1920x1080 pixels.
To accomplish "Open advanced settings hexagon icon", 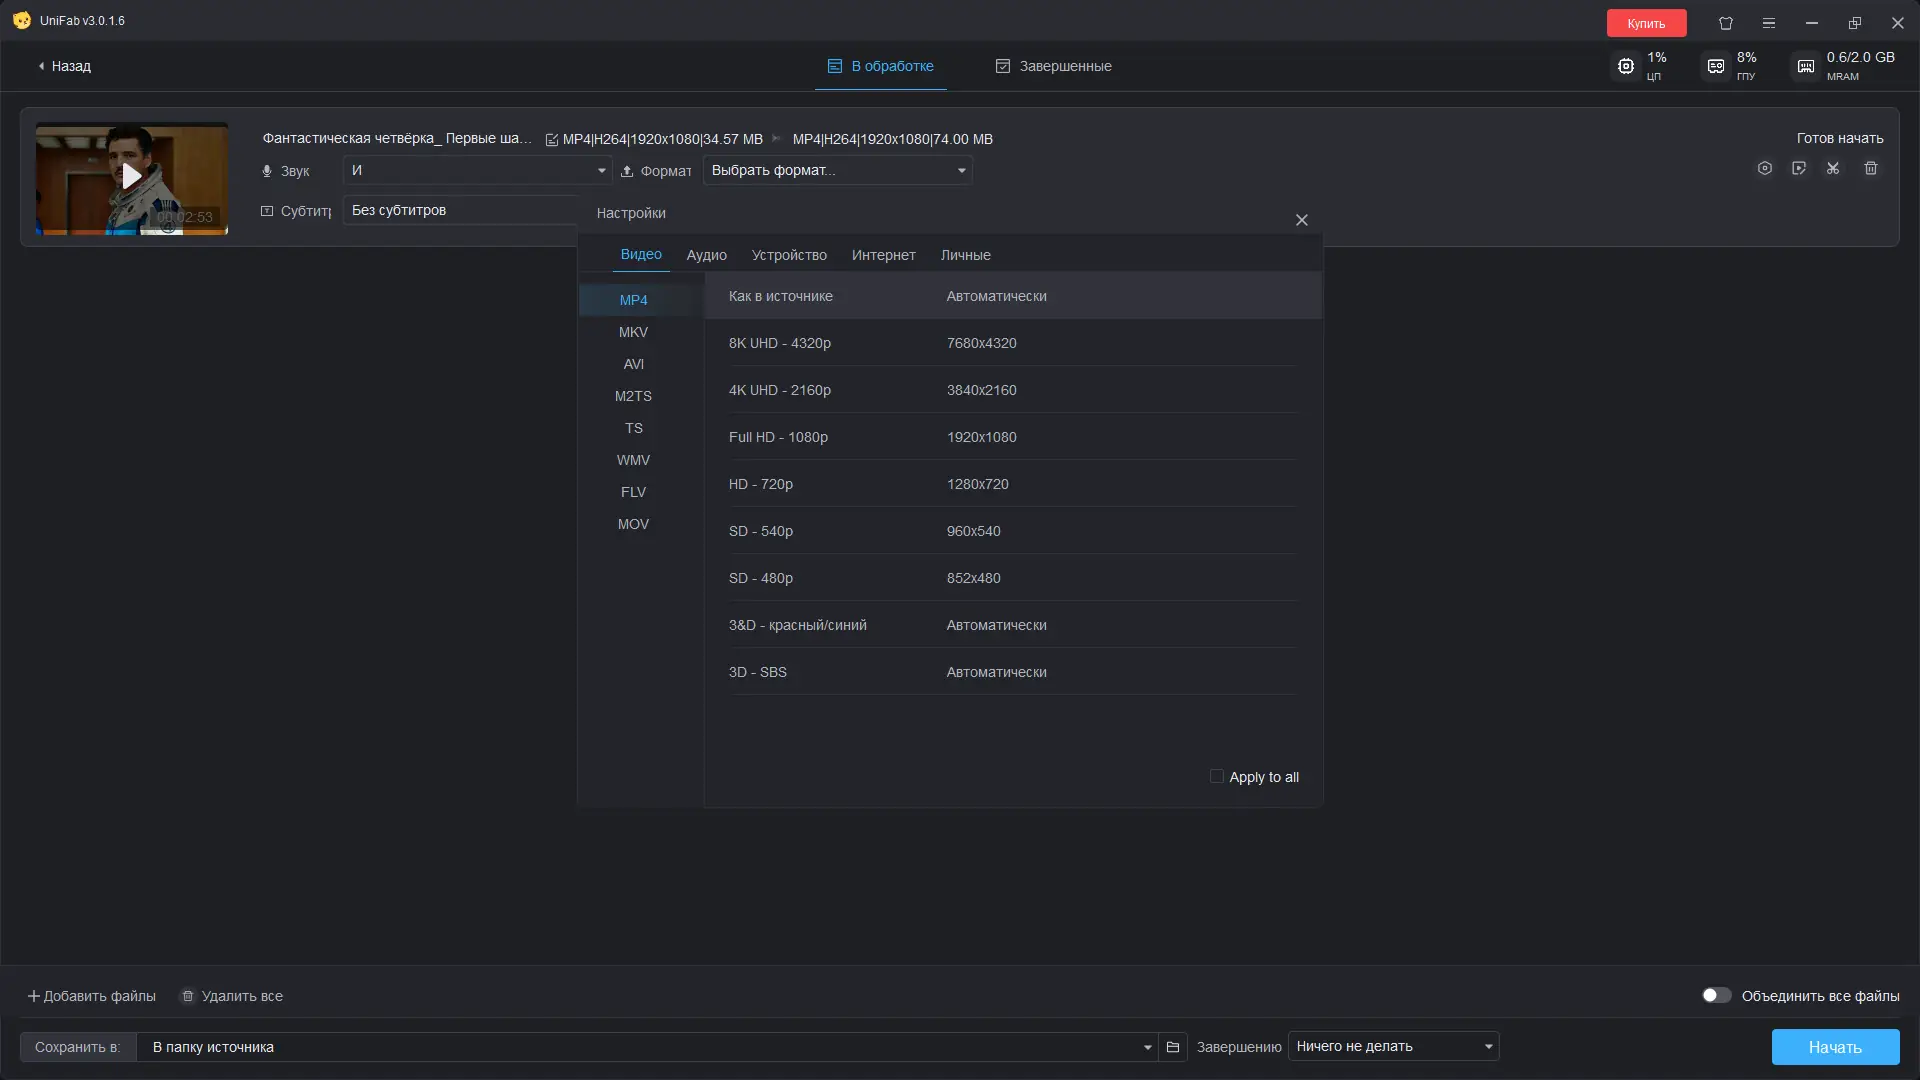I will point(1764,168).
